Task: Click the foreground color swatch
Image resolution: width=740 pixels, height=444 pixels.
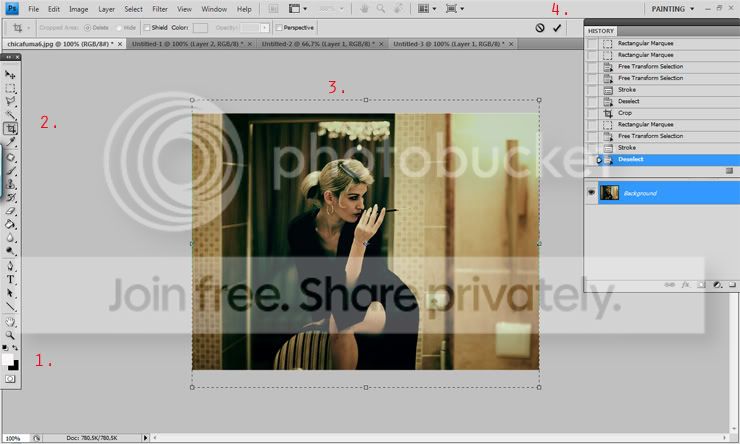Action: (8, 359)
